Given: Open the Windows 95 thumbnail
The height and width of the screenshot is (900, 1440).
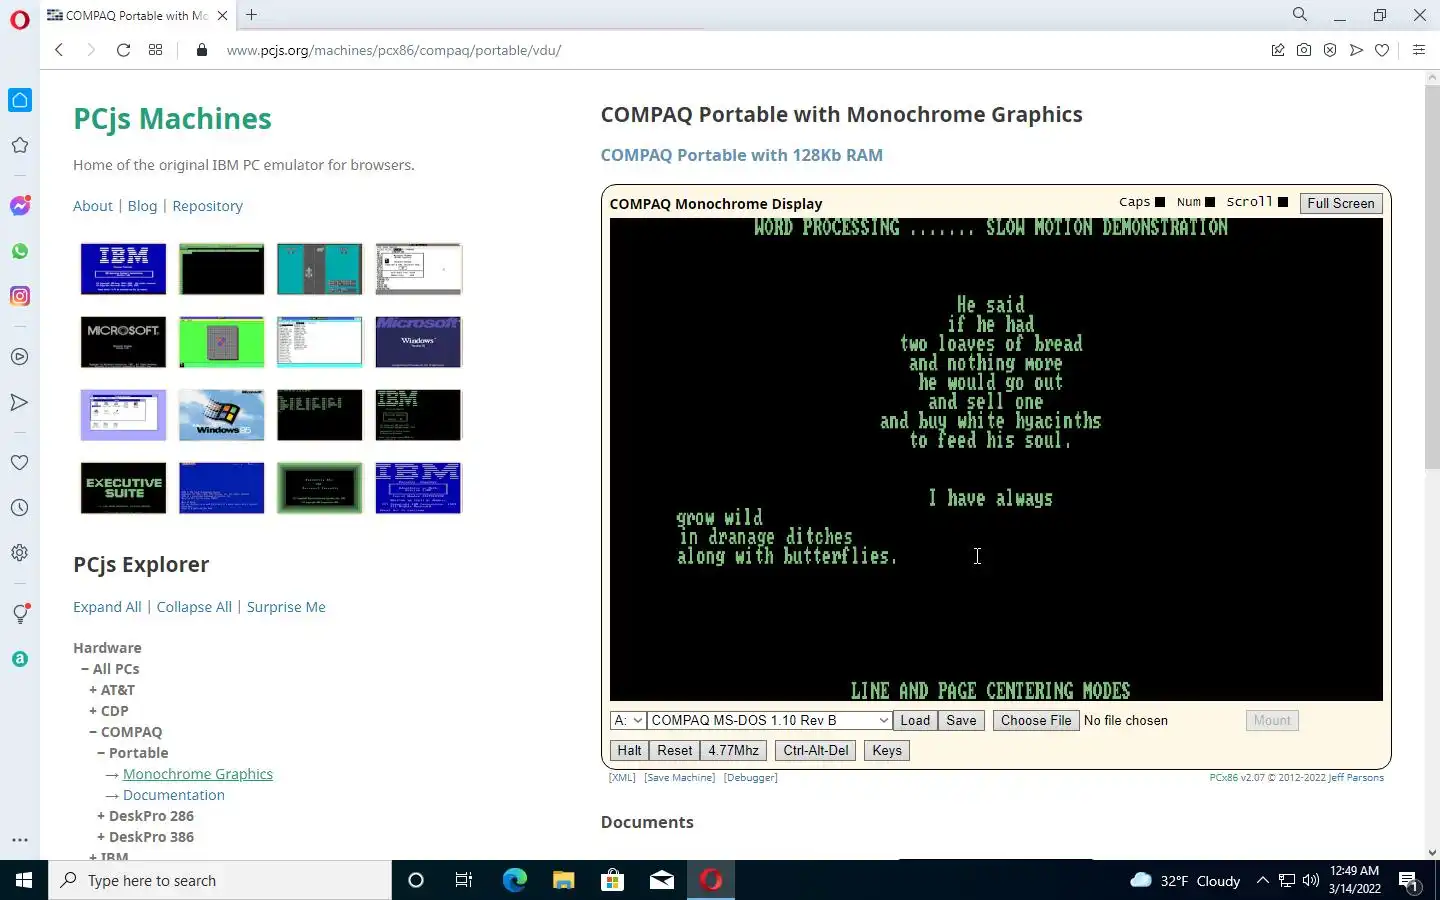Looking at the screenshot, I should (x=221, y=415).
